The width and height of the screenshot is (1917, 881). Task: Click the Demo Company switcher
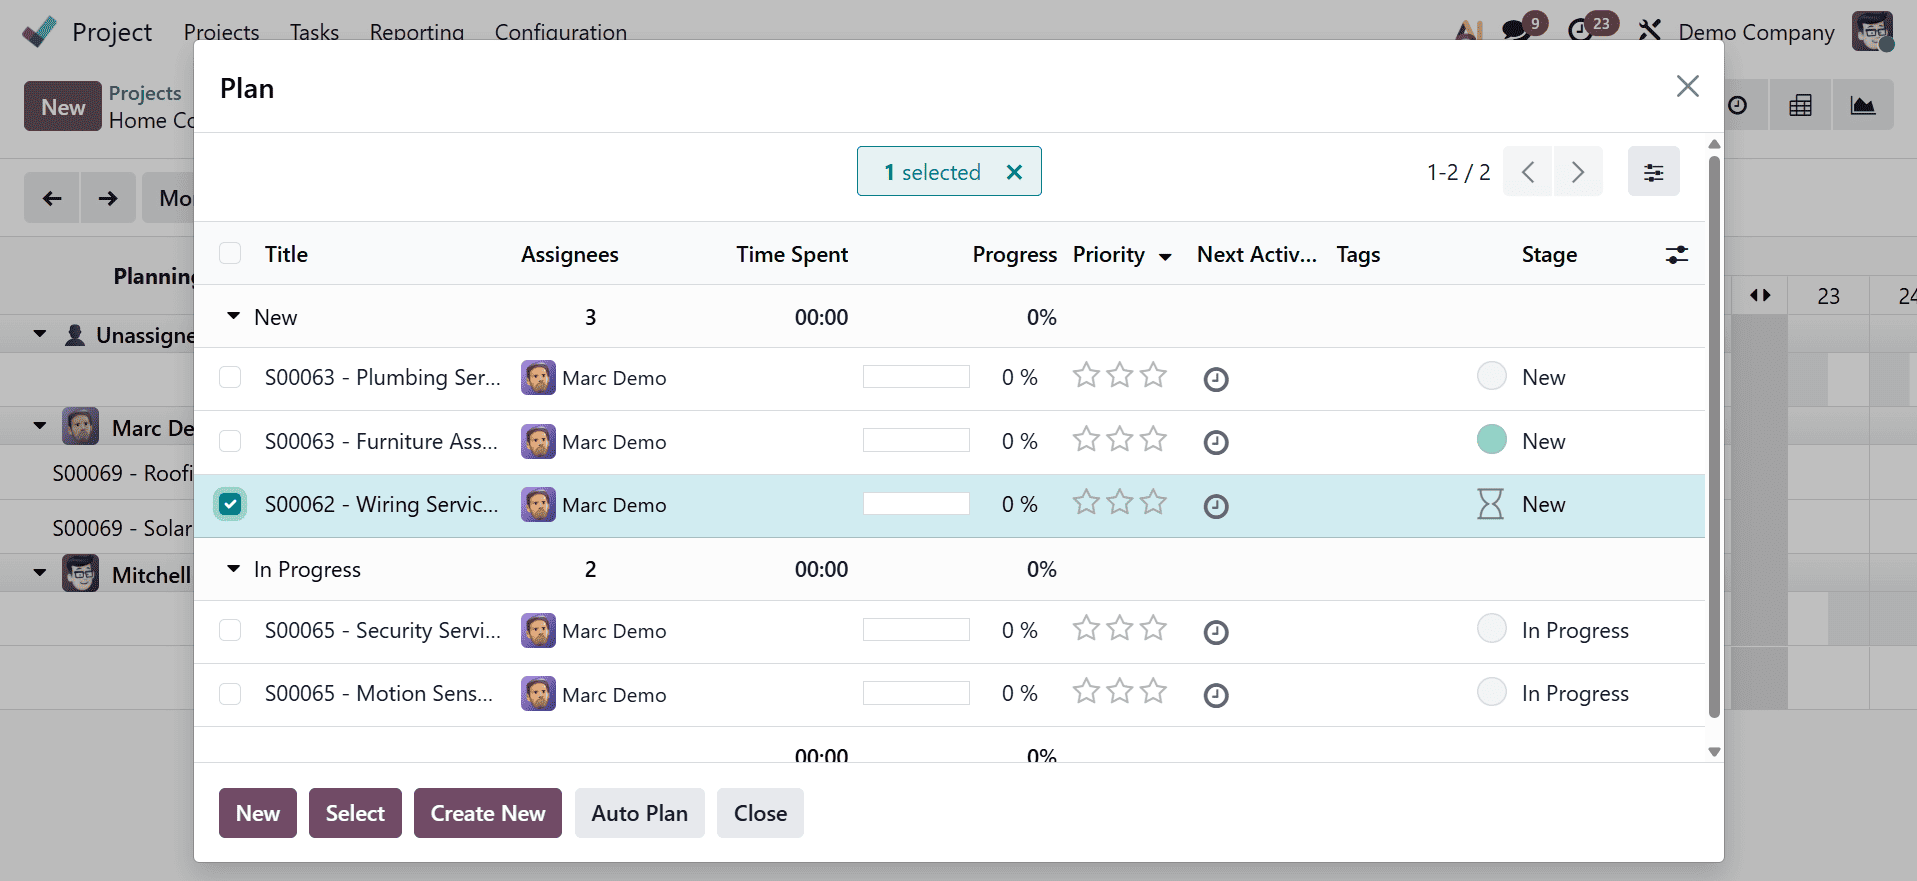point(1756,32)
